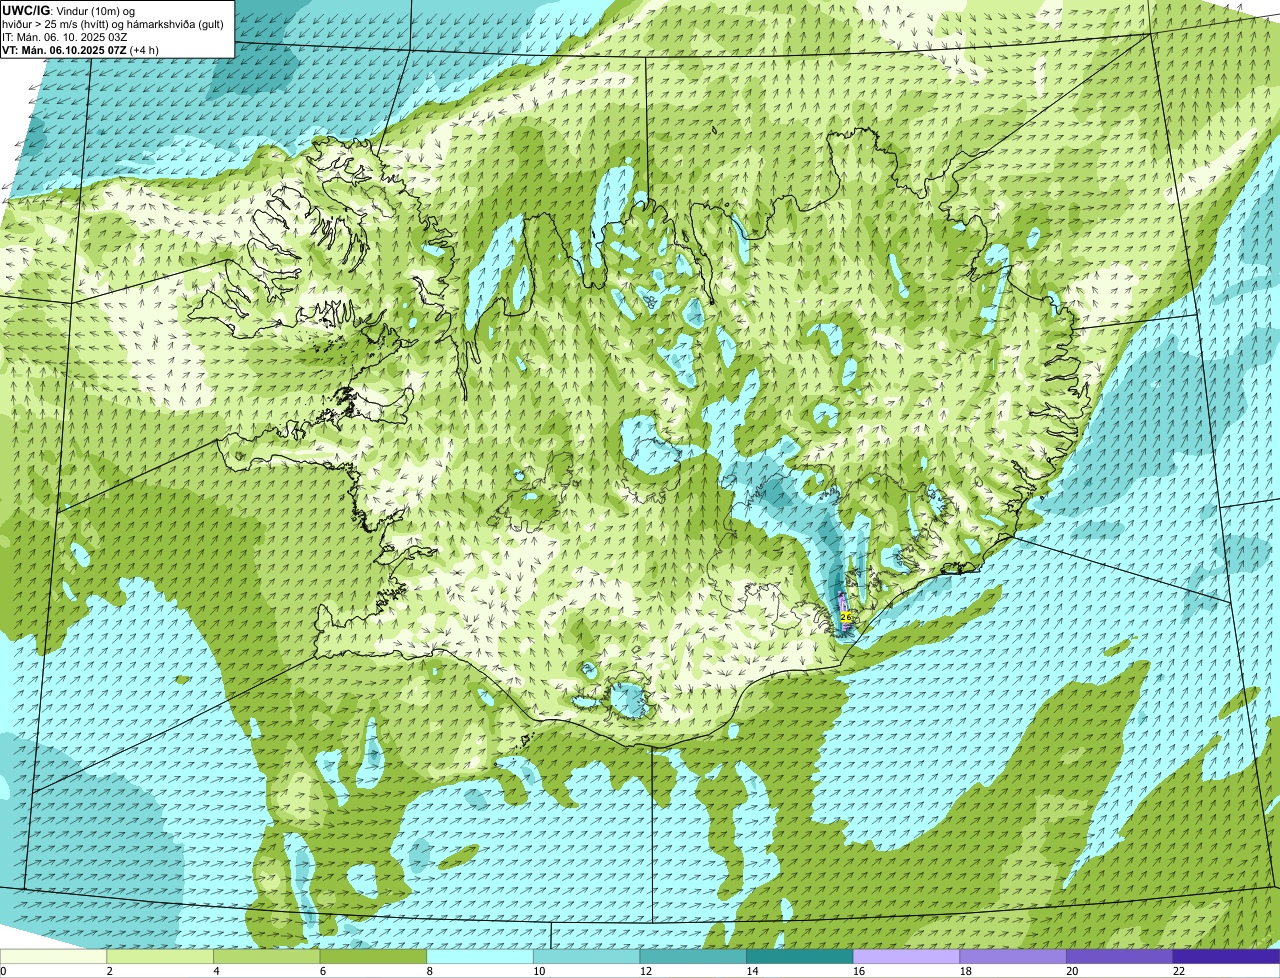This screenshot has width=1280, height=978.
Task: Select the darkest swatch above 22 m/s
Action: (x=1226, y=957)
